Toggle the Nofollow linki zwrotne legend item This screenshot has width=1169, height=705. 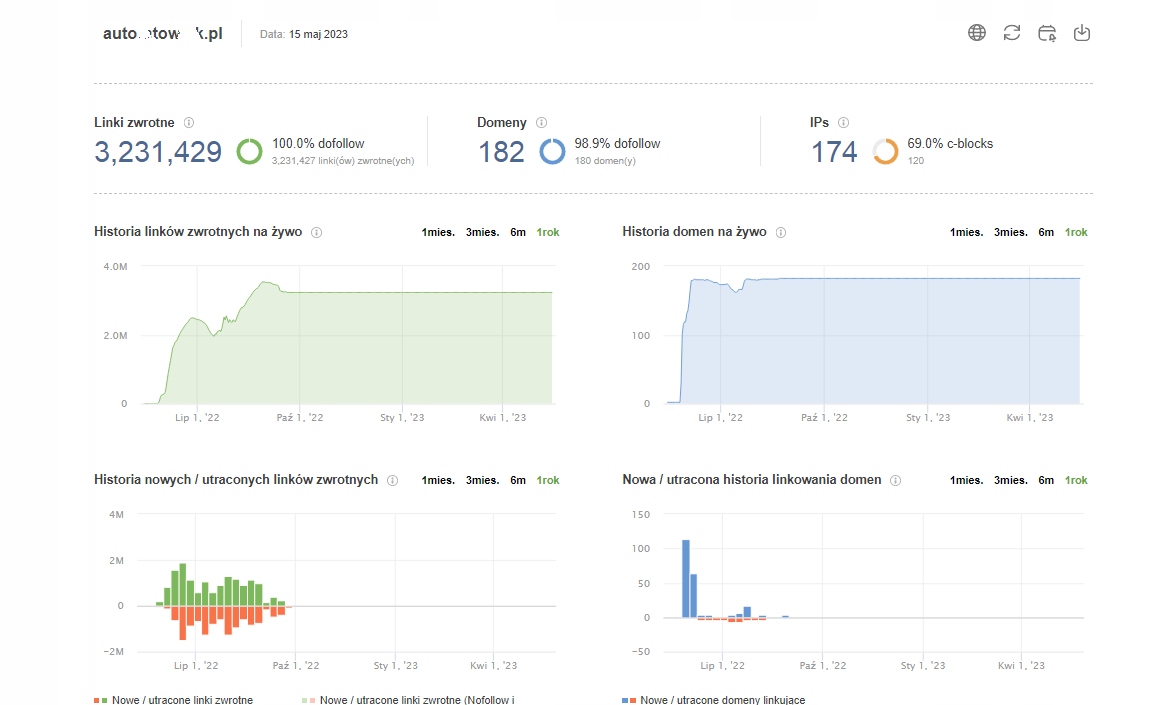coord(410,700)
